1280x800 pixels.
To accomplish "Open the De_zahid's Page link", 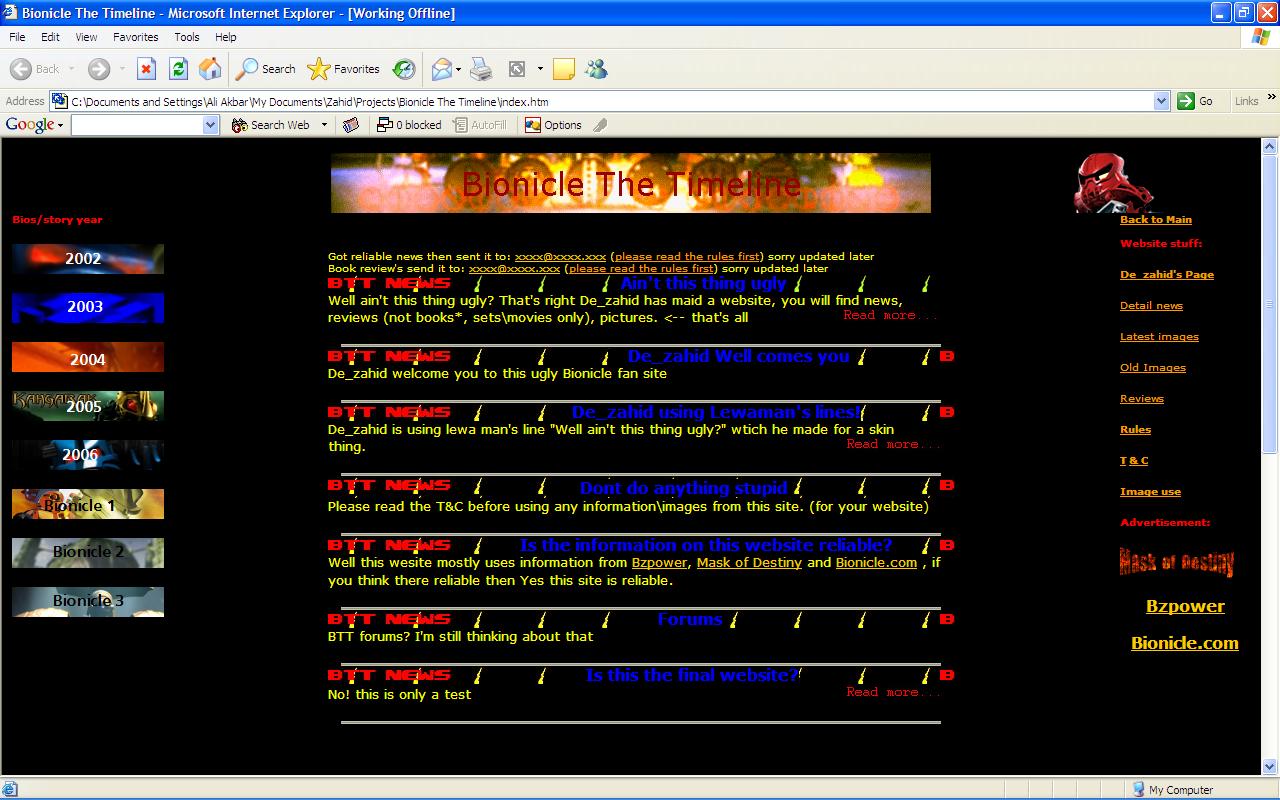I will pos(1167,274).
